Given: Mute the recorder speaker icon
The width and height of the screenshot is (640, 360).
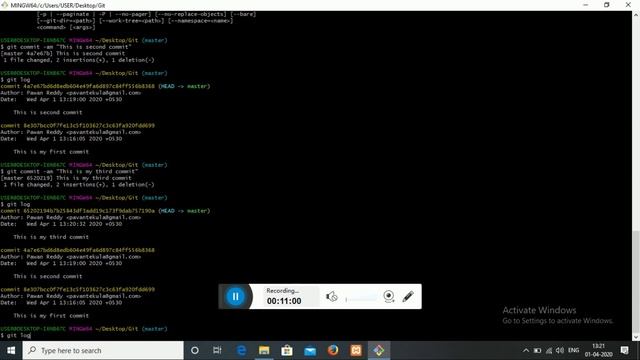Looking at the screenshot, I should (x=331, y=296).
